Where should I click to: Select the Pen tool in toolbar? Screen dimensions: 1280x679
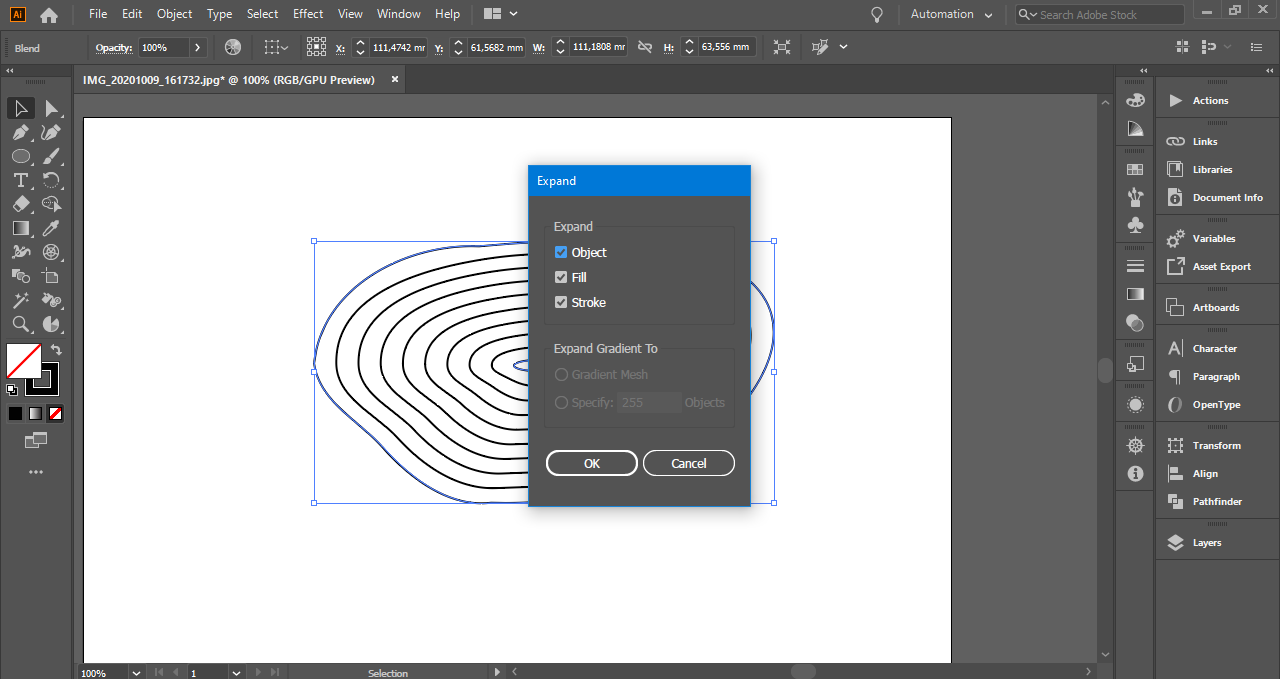[20, 132]
